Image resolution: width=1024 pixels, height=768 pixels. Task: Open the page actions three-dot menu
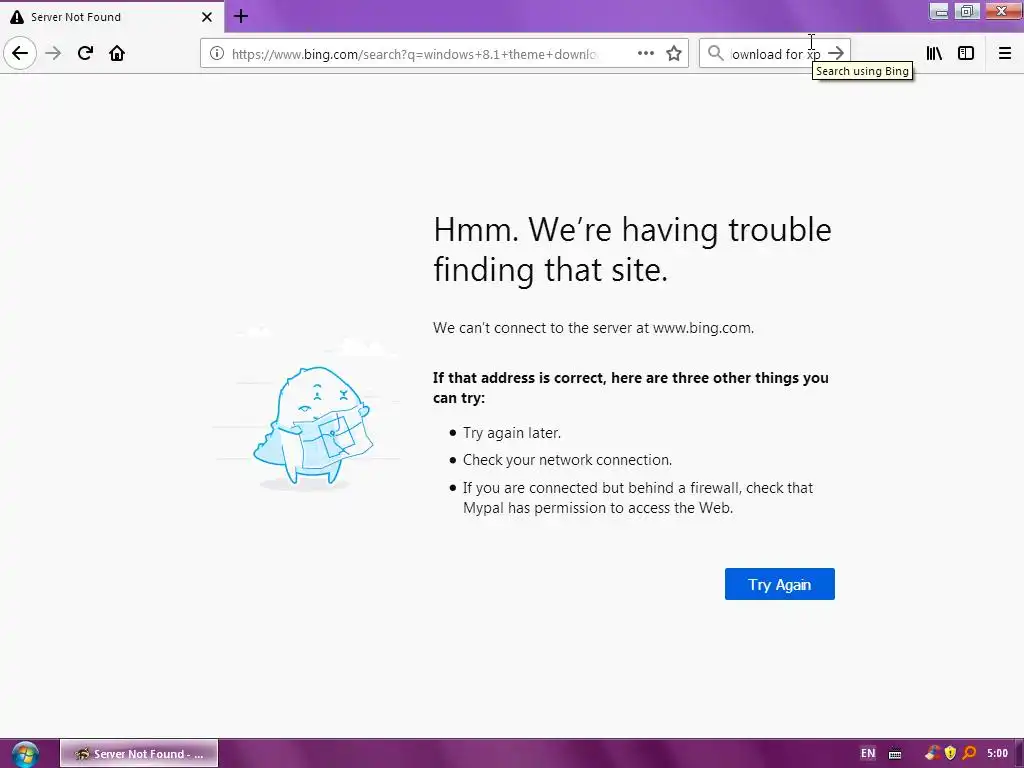(645, 54)
